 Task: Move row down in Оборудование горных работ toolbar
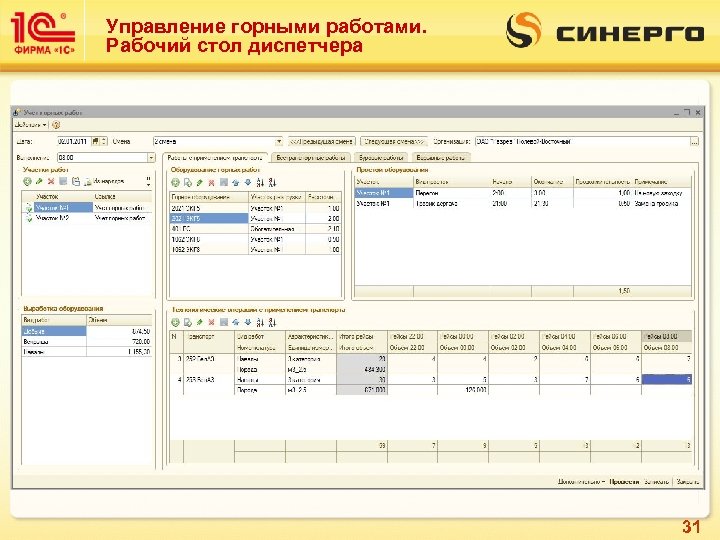tap(248, 182)
